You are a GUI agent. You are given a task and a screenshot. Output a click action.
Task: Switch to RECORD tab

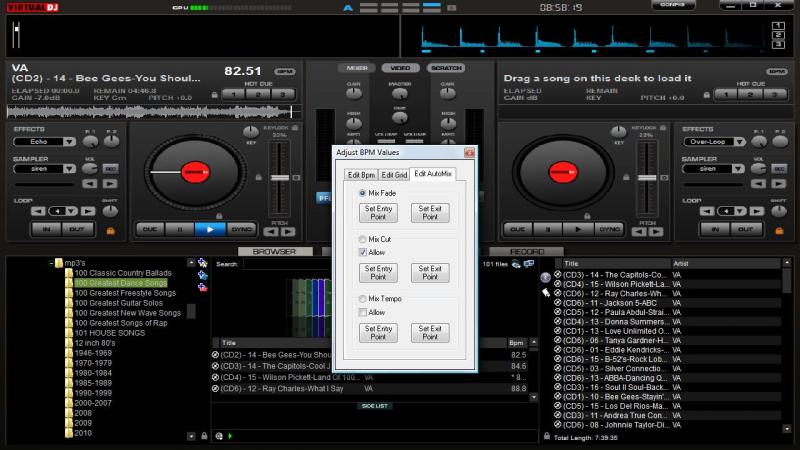[527, 252]
